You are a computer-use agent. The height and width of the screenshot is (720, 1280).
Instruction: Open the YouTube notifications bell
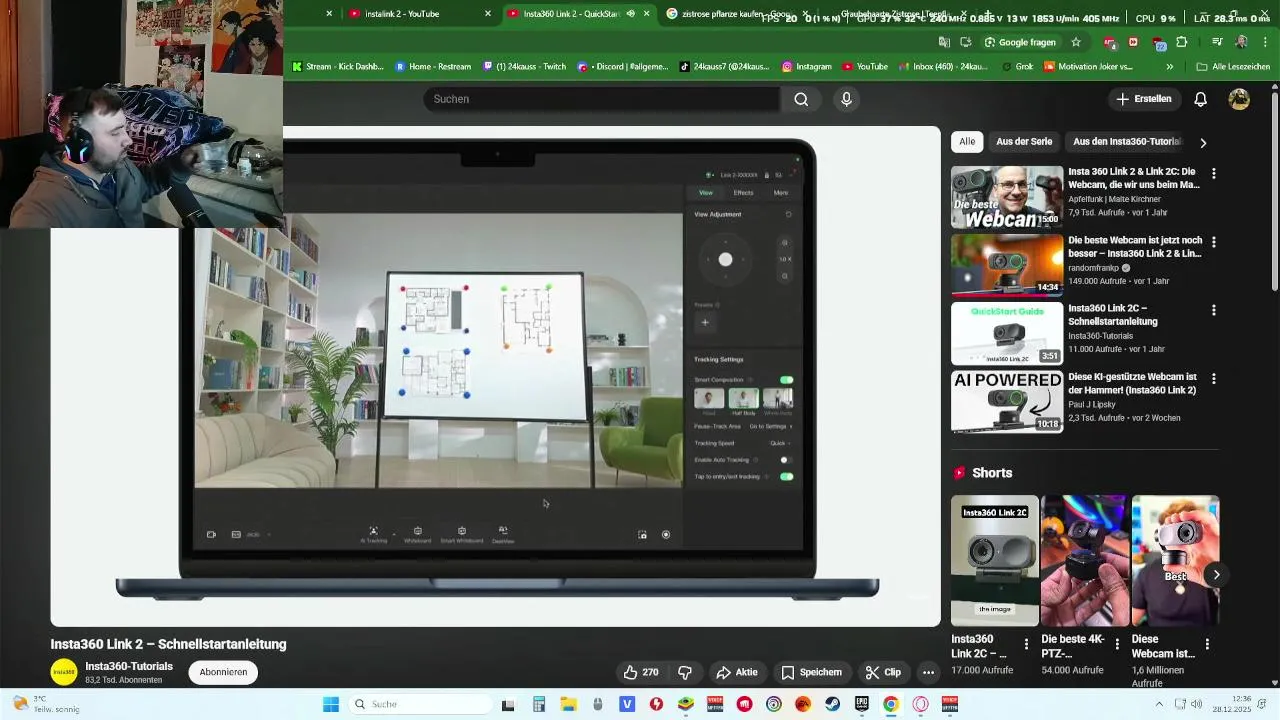click(1200, 99)
